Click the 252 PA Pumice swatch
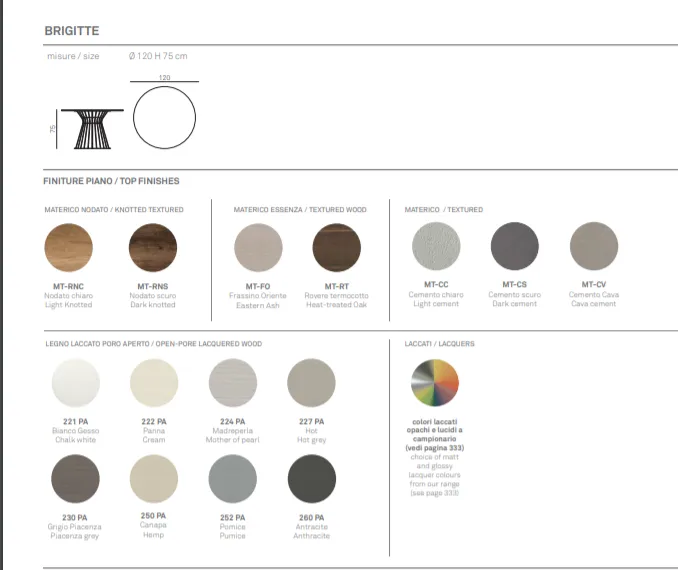This screenshot has height=570, width=678. click(233, 479)
